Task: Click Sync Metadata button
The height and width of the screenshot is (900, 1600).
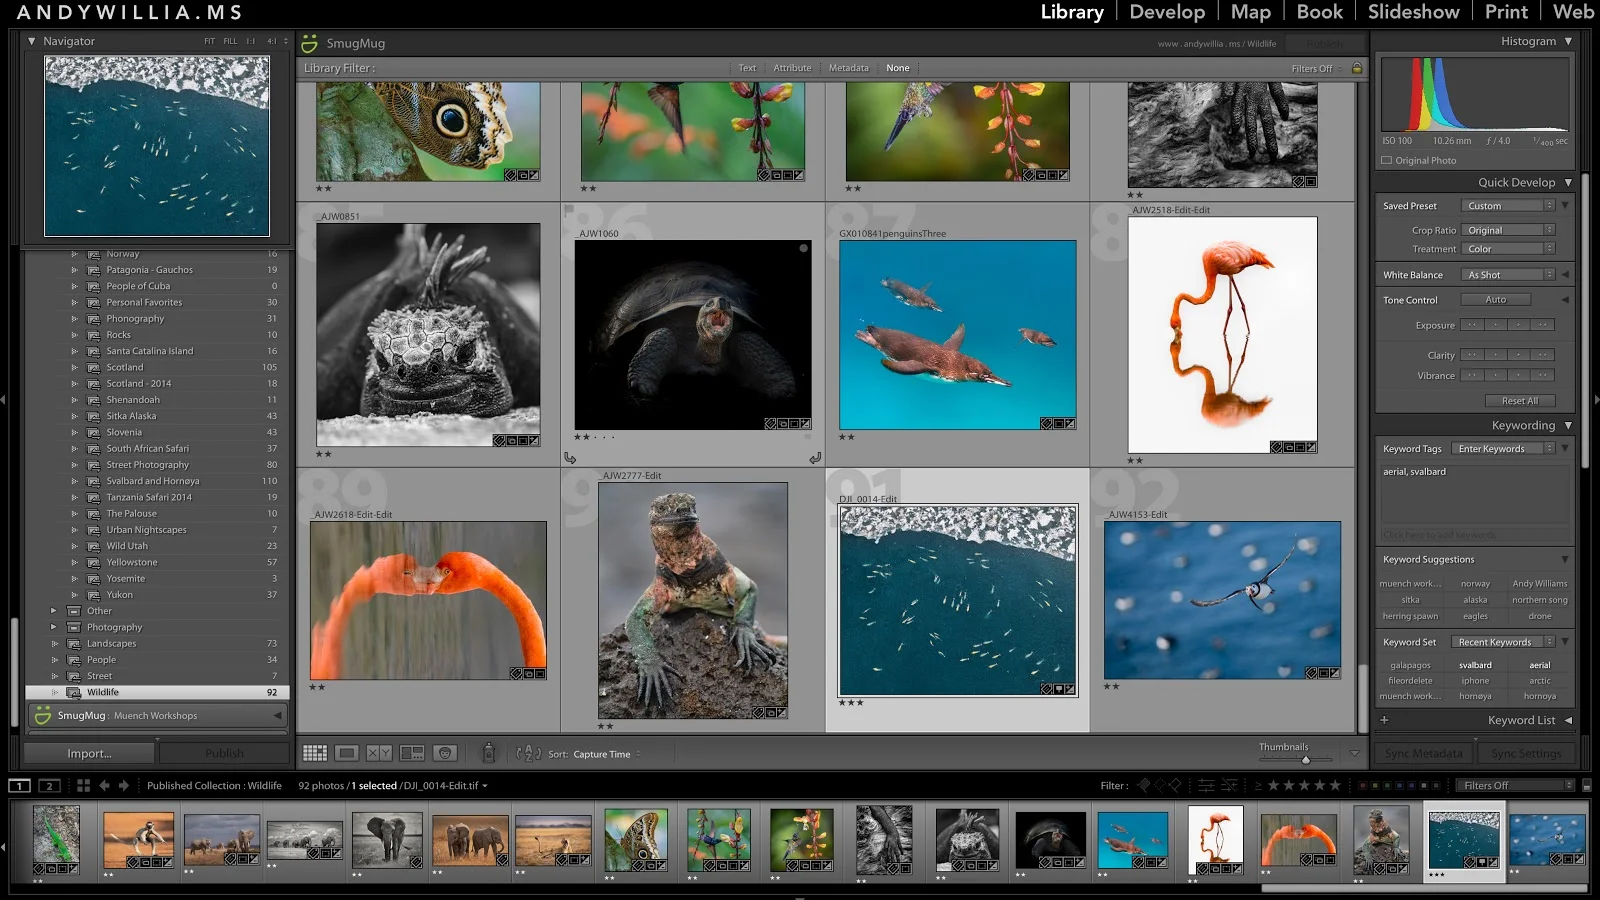Action: pyautogui.click(x=1423, y=753)
